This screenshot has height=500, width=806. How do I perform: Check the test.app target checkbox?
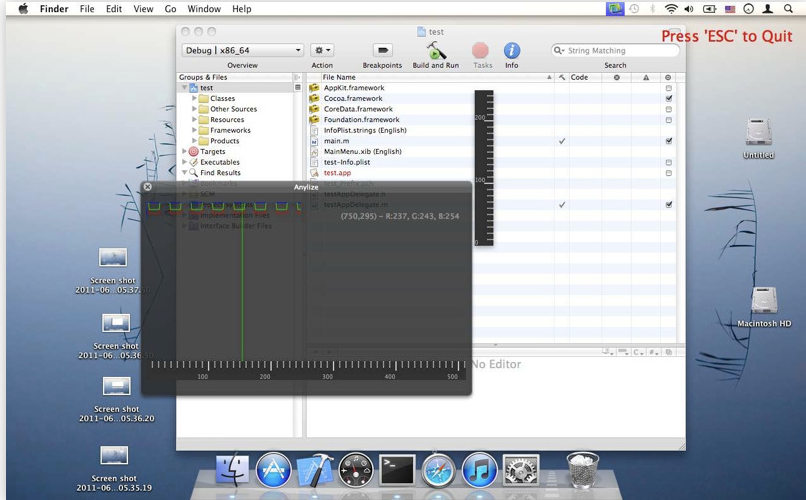coord(668,173)
